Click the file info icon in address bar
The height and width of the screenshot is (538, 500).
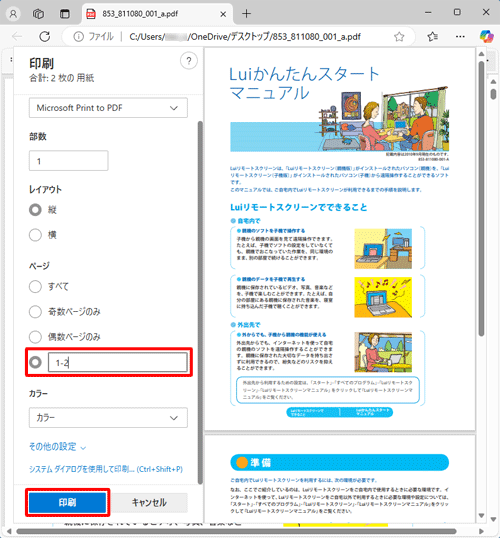[x=79, y=36]
